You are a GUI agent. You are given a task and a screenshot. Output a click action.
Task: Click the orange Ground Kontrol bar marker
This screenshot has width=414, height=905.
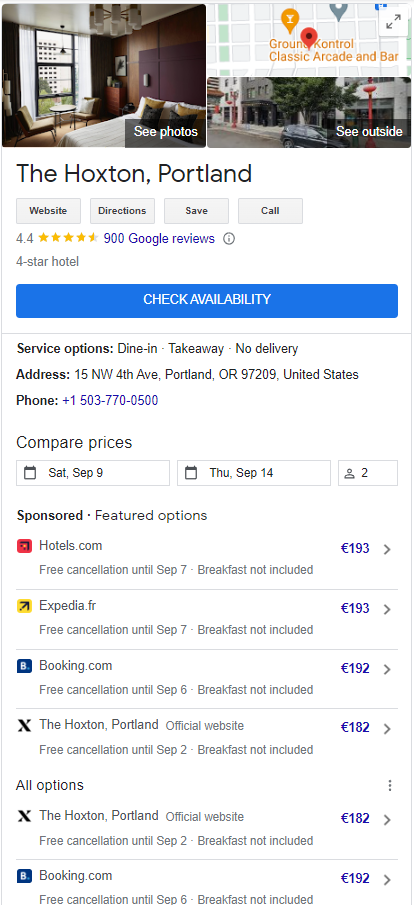(289, 21)
